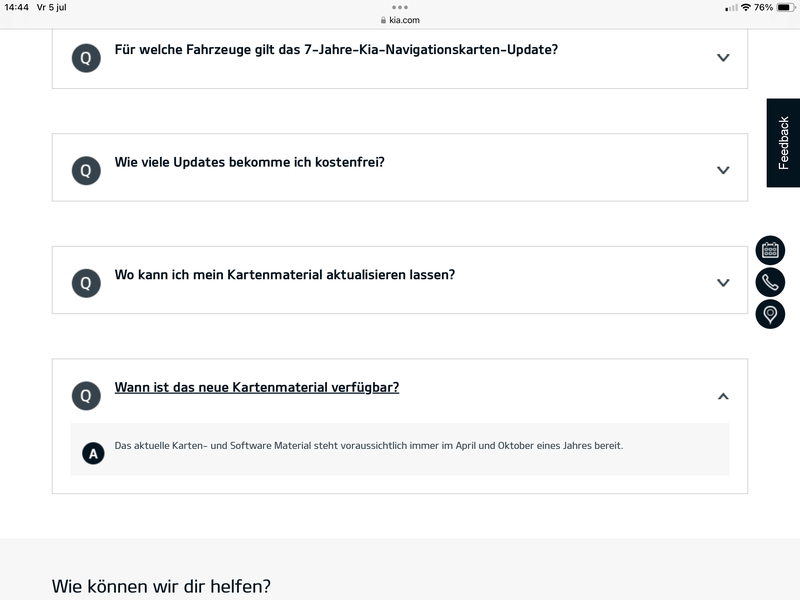Expand chevron for 7-Jahre-Kia-Navigationskarten-Update question
The width and height of the screenshot is (800, 600).
pos(723,58)
